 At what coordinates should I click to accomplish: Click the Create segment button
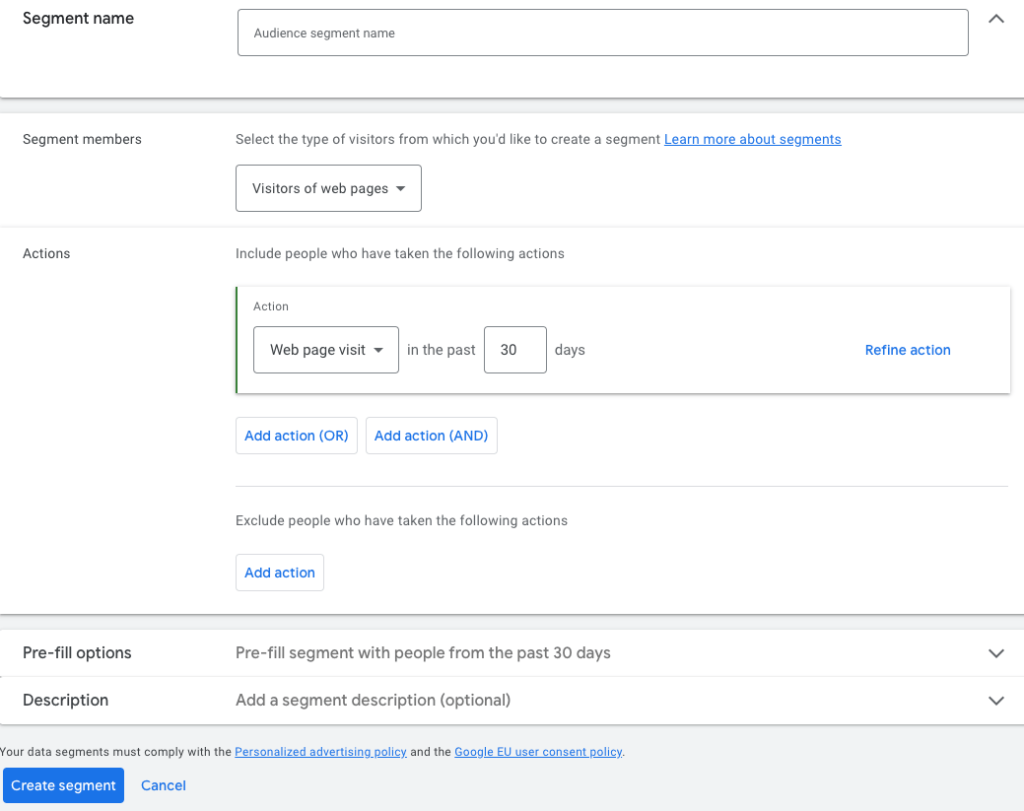[x=64, y=785]
